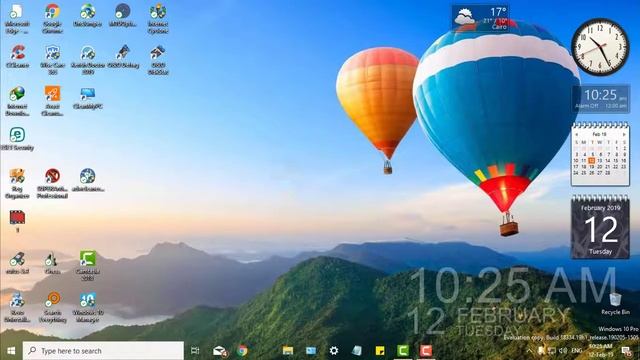
Task: Open the Settings gear in the taskbar
Action: tap(334, 351)
